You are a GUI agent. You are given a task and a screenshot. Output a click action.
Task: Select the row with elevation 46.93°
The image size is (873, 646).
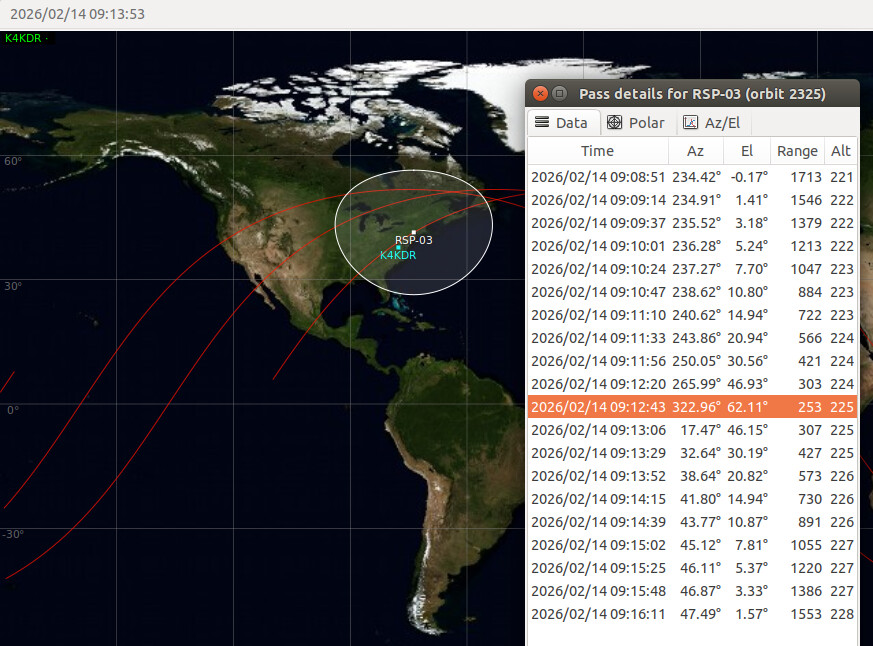pyautogui.click(x=690, y=384)
